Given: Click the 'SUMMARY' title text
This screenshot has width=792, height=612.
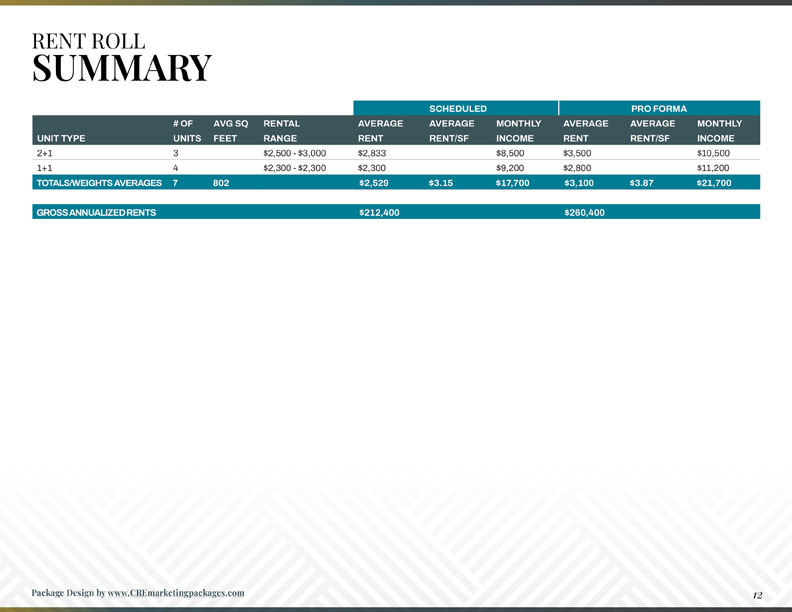Looking at the screenshot, I should tap(122, 68).
